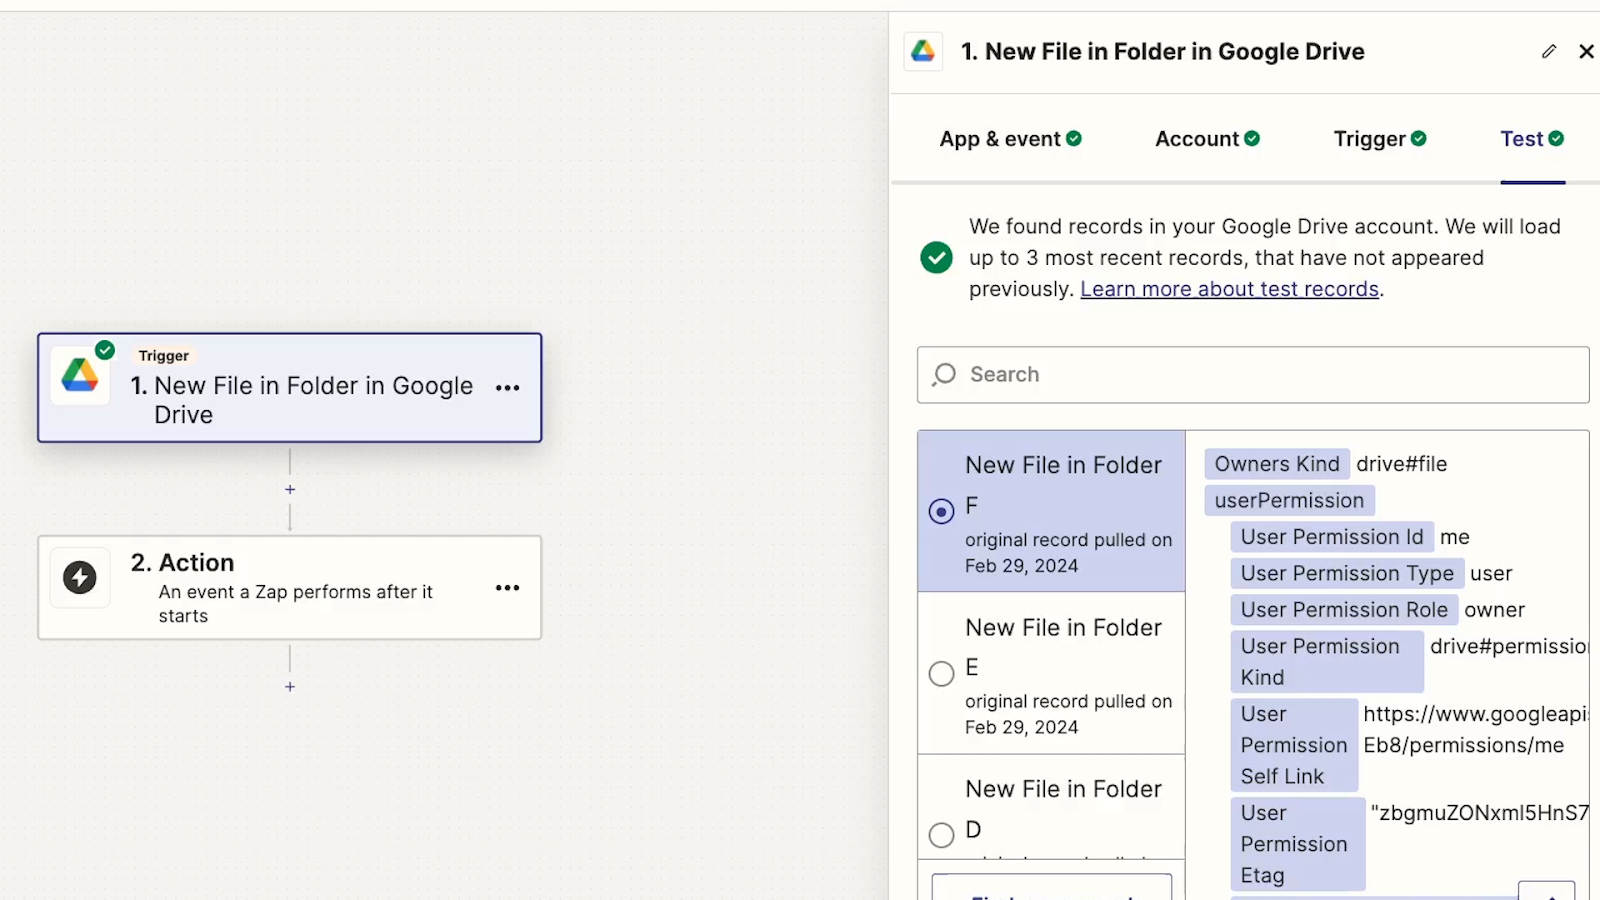Click the User Permission Etag label
The height and width of the screenshot is (900, 1600).
(x=1297, y=844)
